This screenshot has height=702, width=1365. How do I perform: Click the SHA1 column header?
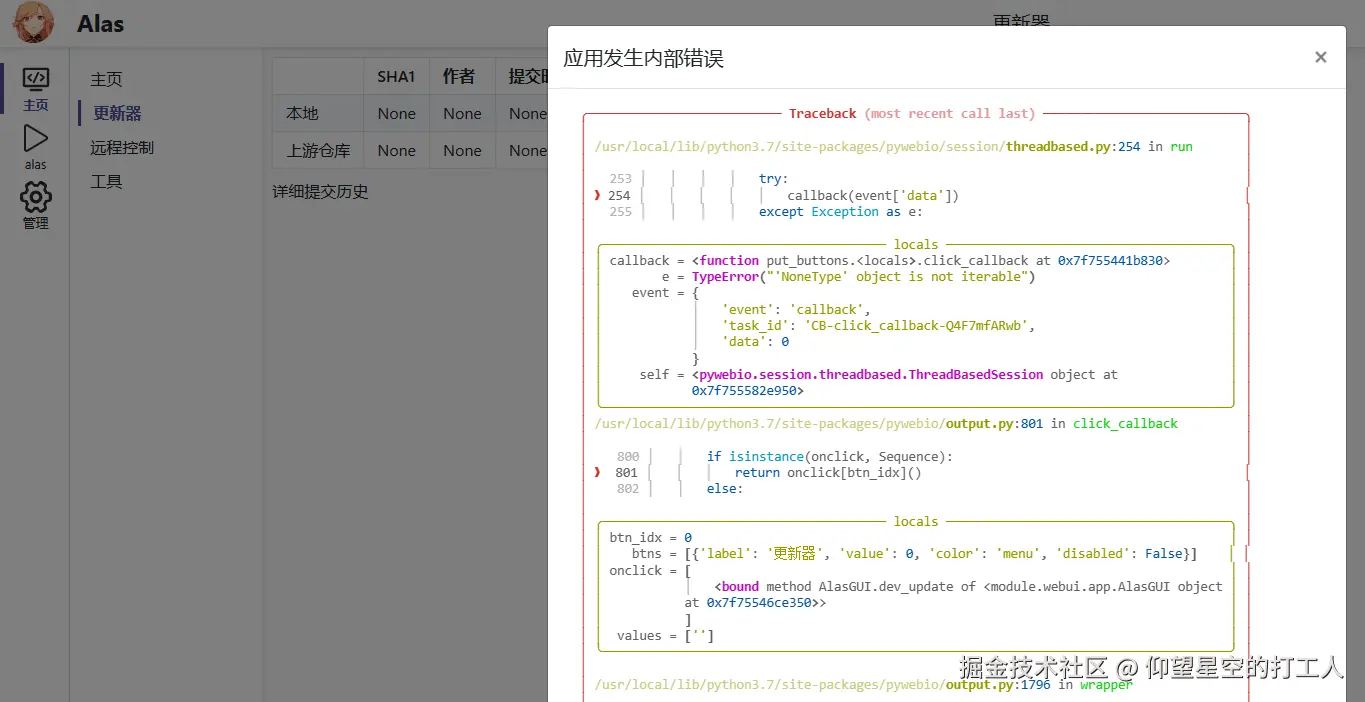click(396, 76)
